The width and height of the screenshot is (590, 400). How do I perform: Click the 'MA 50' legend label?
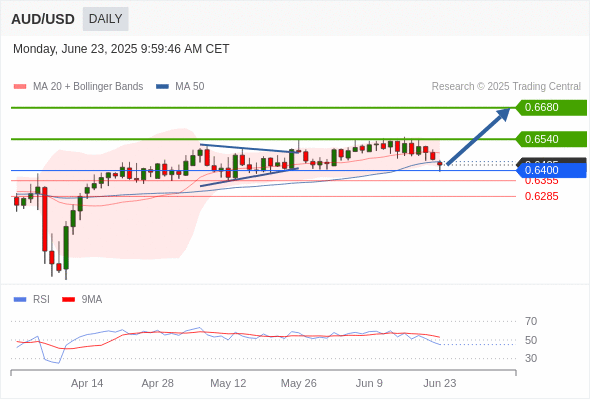coord(190,87)
